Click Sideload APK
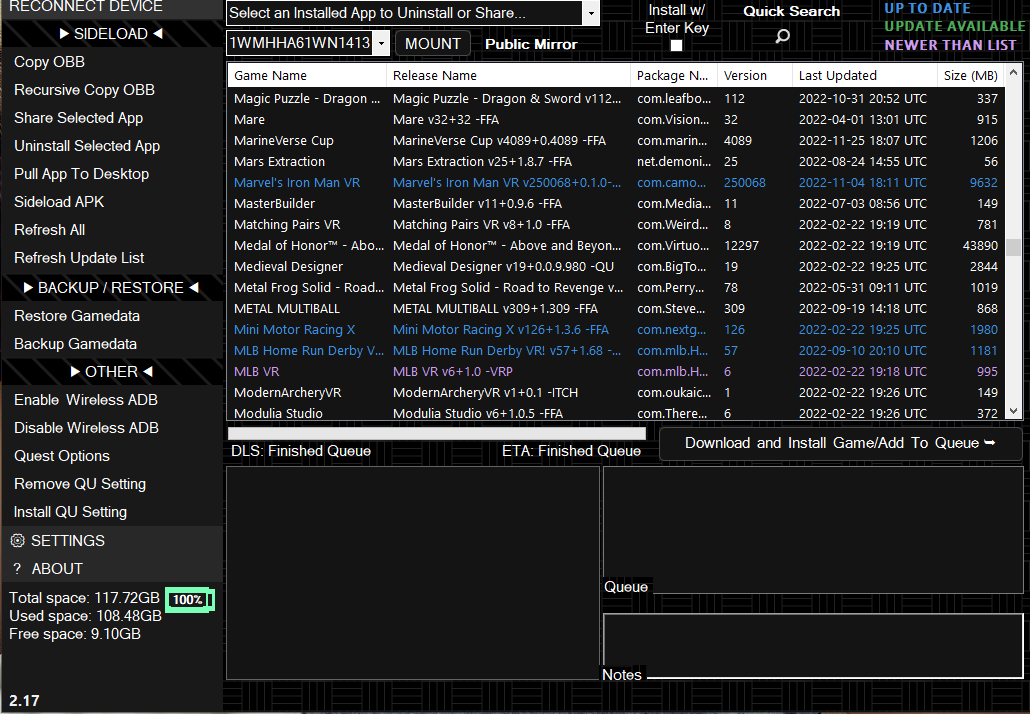 coord(59,202)
